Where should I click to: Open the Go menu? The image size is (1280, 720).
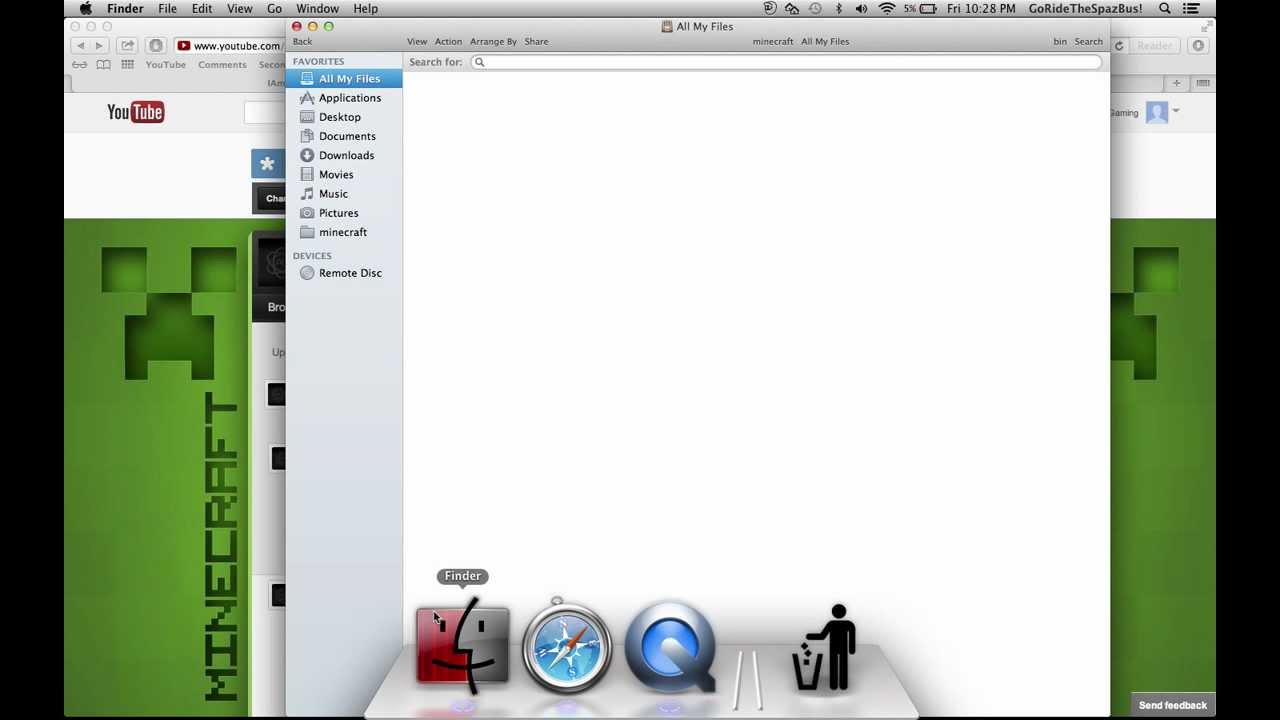[x=274, y=9]
